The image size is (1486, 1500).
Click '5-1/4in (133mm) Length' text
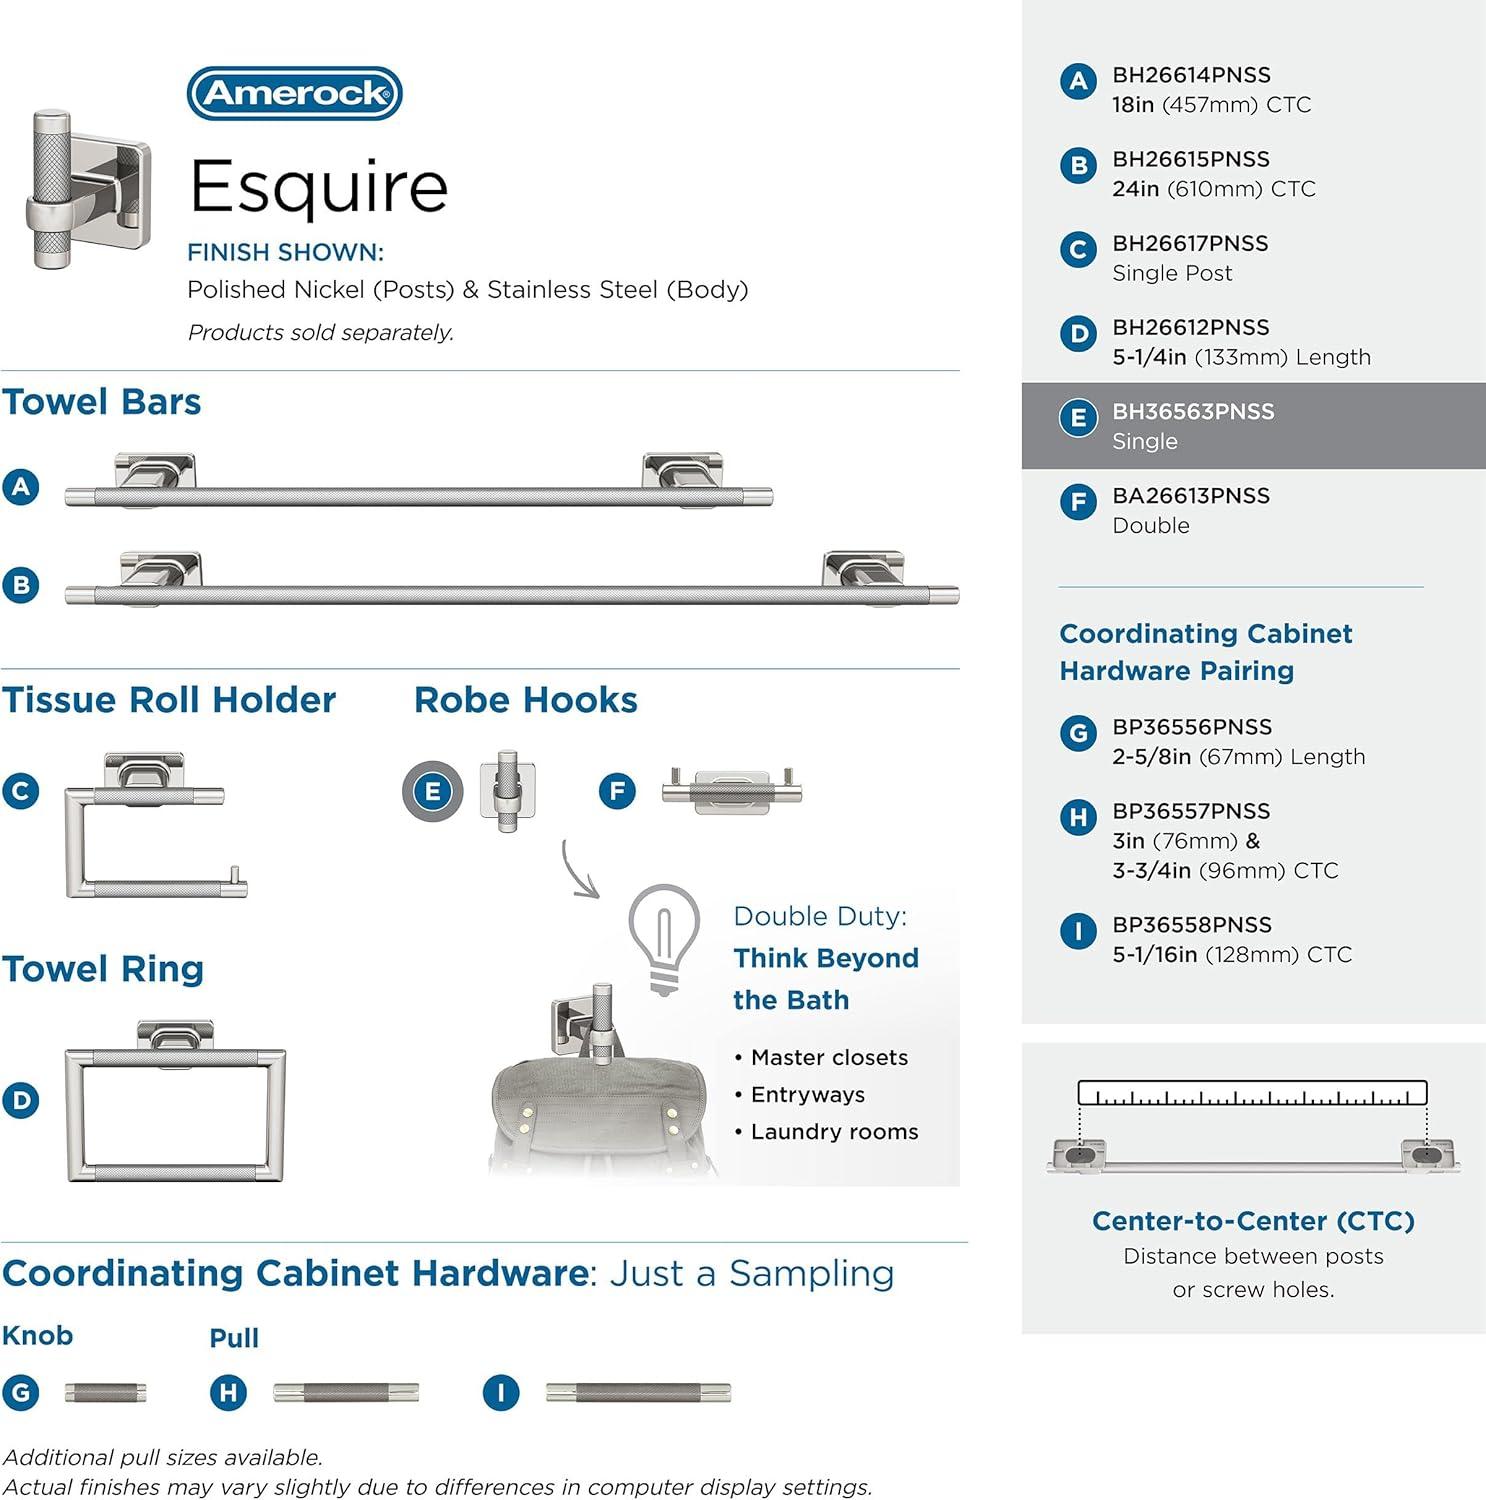(x=1241, y=356)
